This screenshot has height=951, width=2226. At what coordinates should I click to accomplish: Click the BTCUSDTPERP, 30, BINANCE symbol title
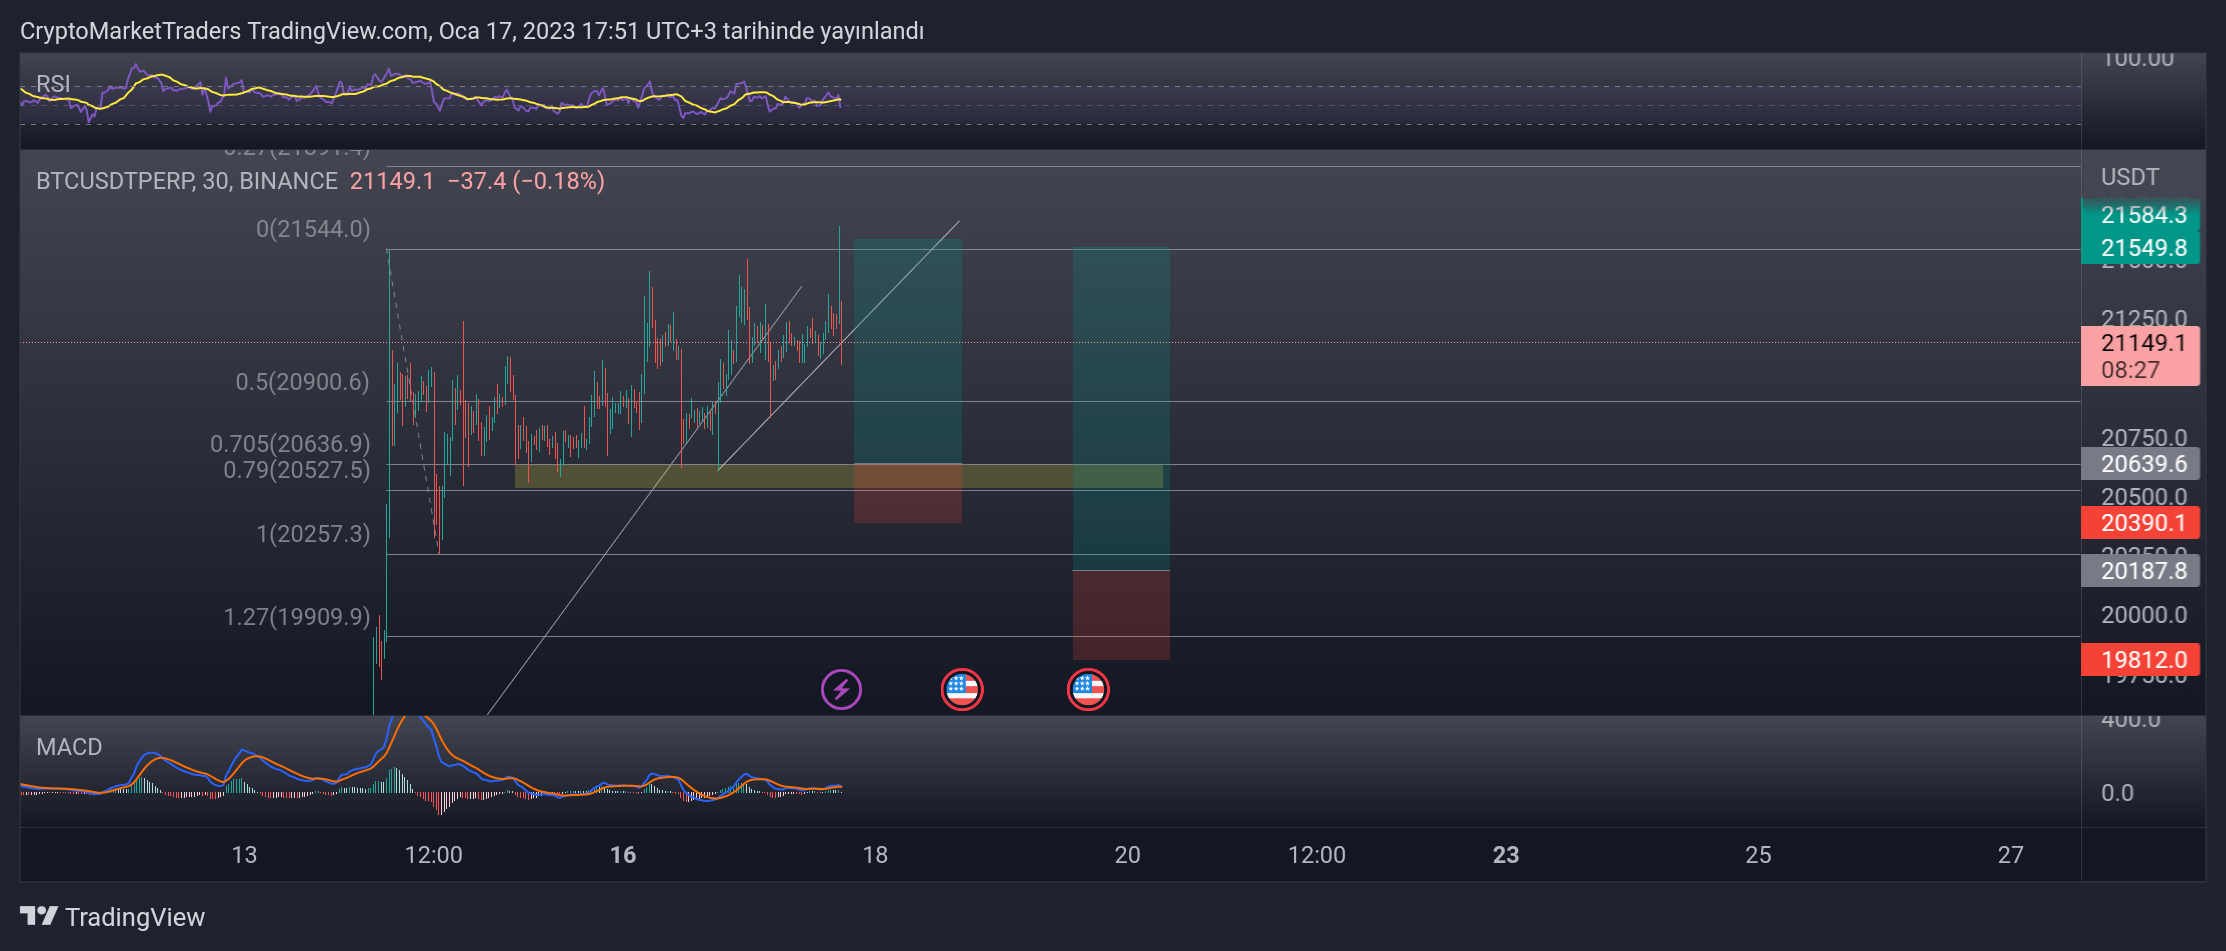187,181
